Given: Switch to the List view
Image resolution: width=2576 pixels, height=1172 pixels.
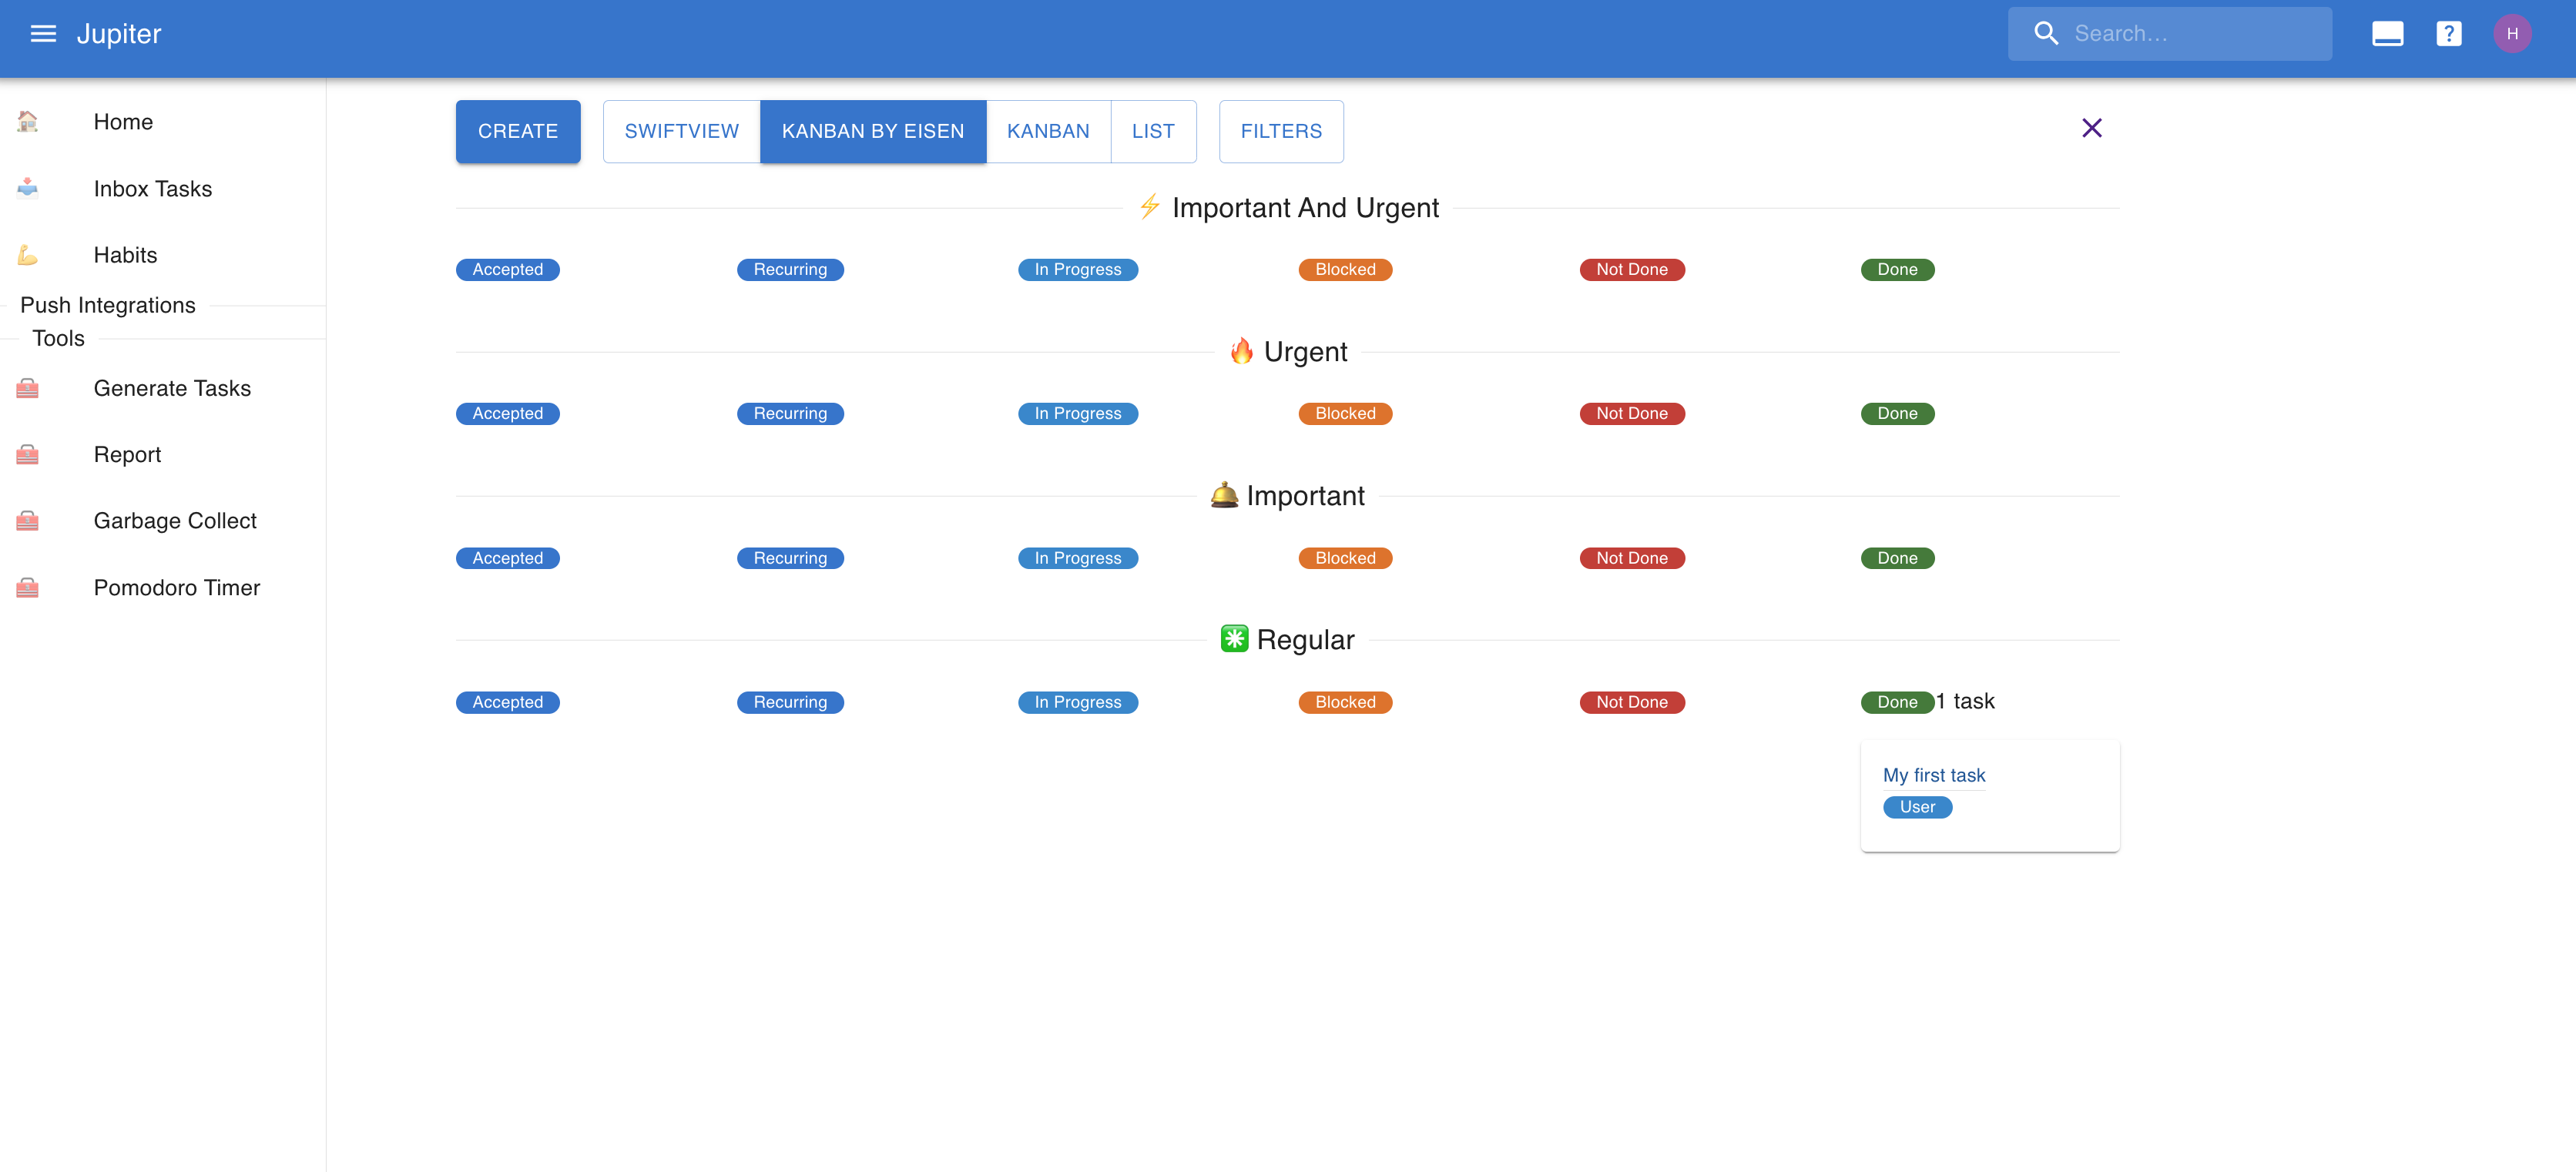Looking at the screenshot, I should coord(1152,131).
